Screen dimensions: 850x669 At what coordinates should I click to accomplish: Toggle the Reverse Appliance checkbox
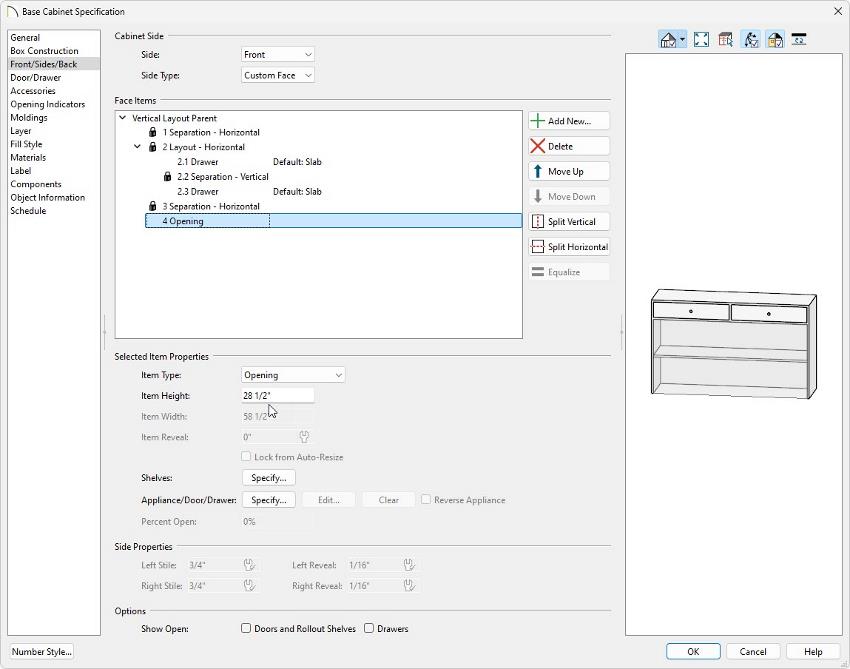[x=426, y=499]
